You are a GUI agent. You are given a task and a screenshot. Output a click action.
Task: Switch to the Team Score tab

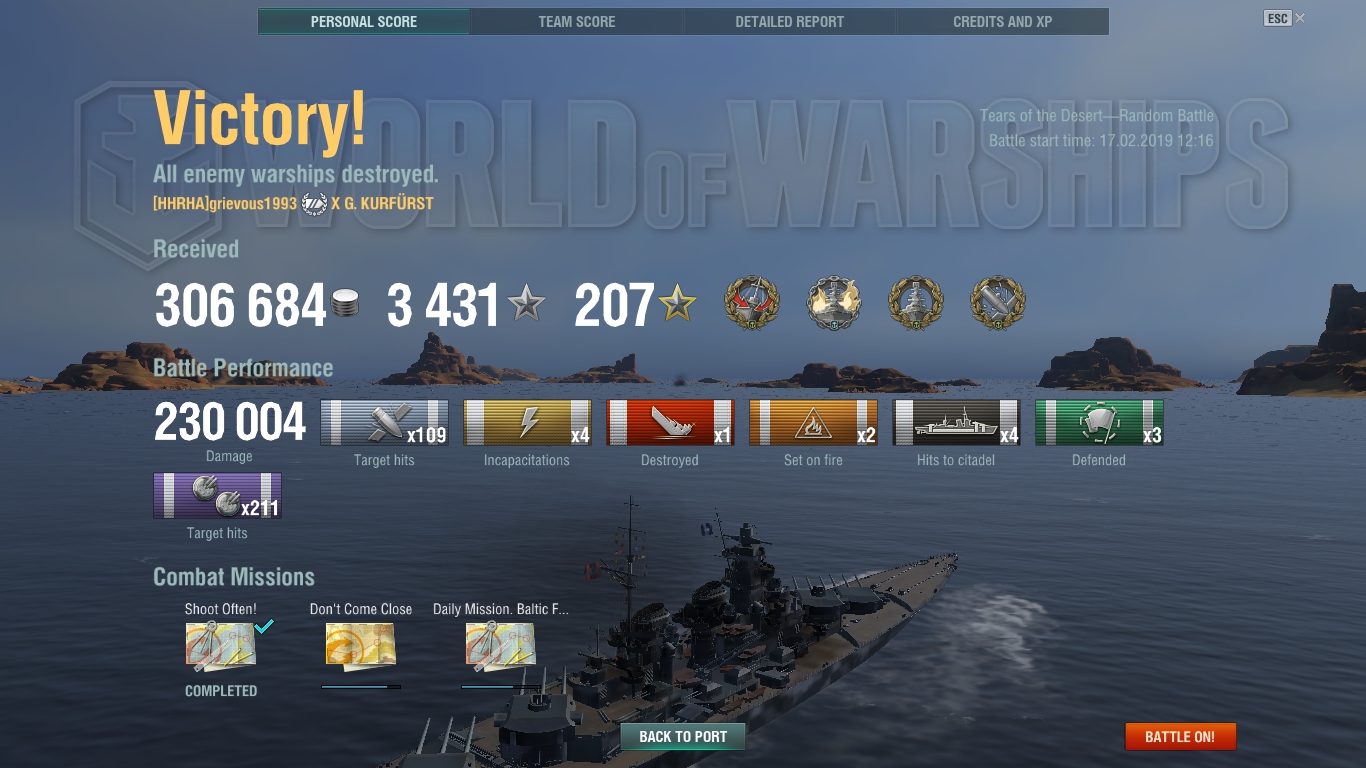[x=577, y=21]
